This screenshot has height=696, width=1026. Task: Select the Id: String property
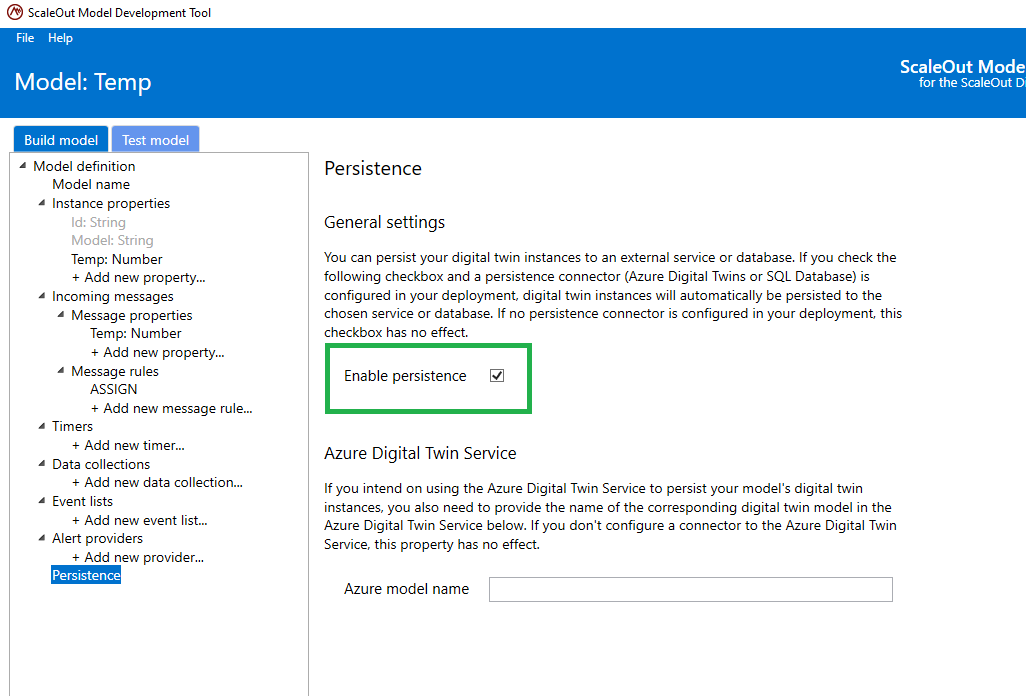[98, 222]
